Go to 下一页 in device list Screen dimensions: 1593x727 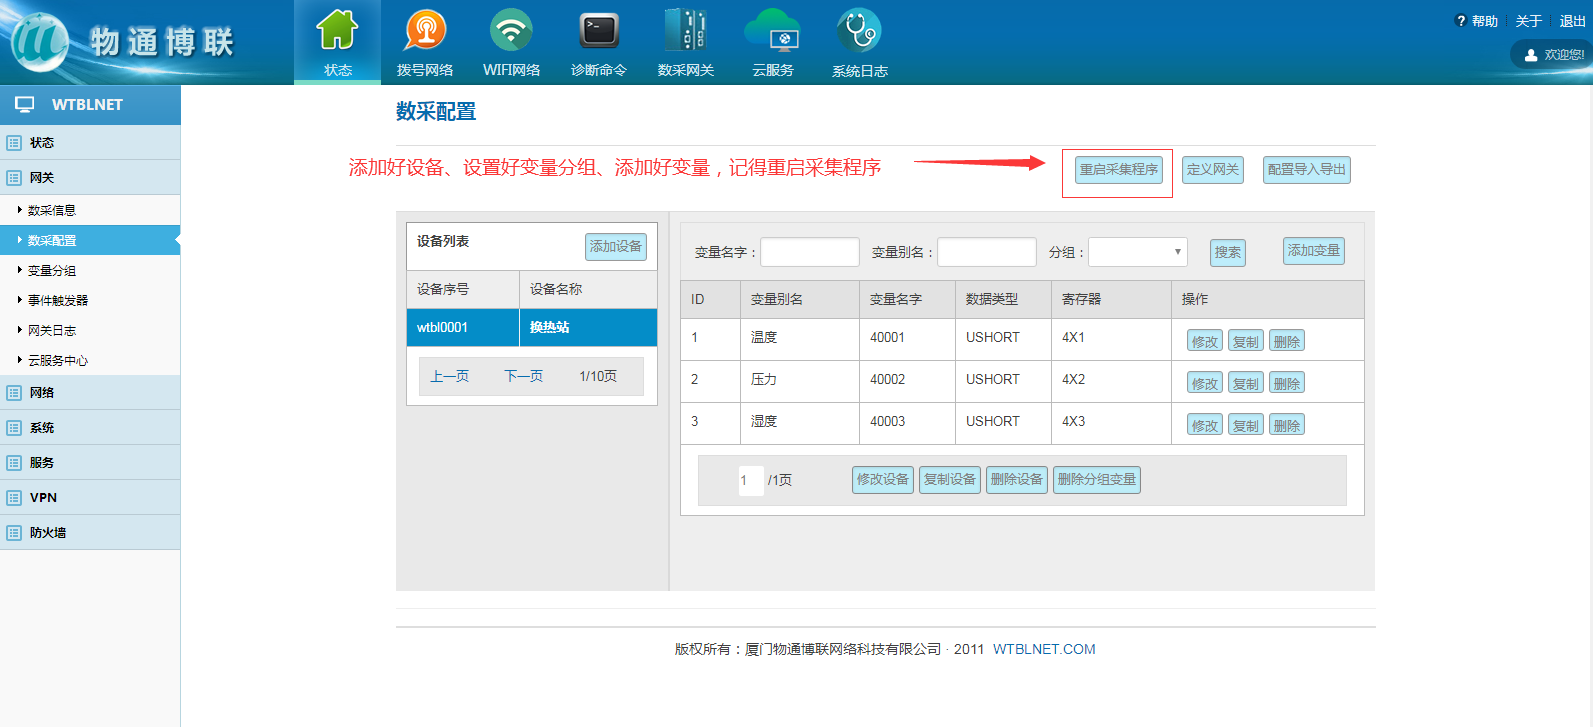[524, 376]
